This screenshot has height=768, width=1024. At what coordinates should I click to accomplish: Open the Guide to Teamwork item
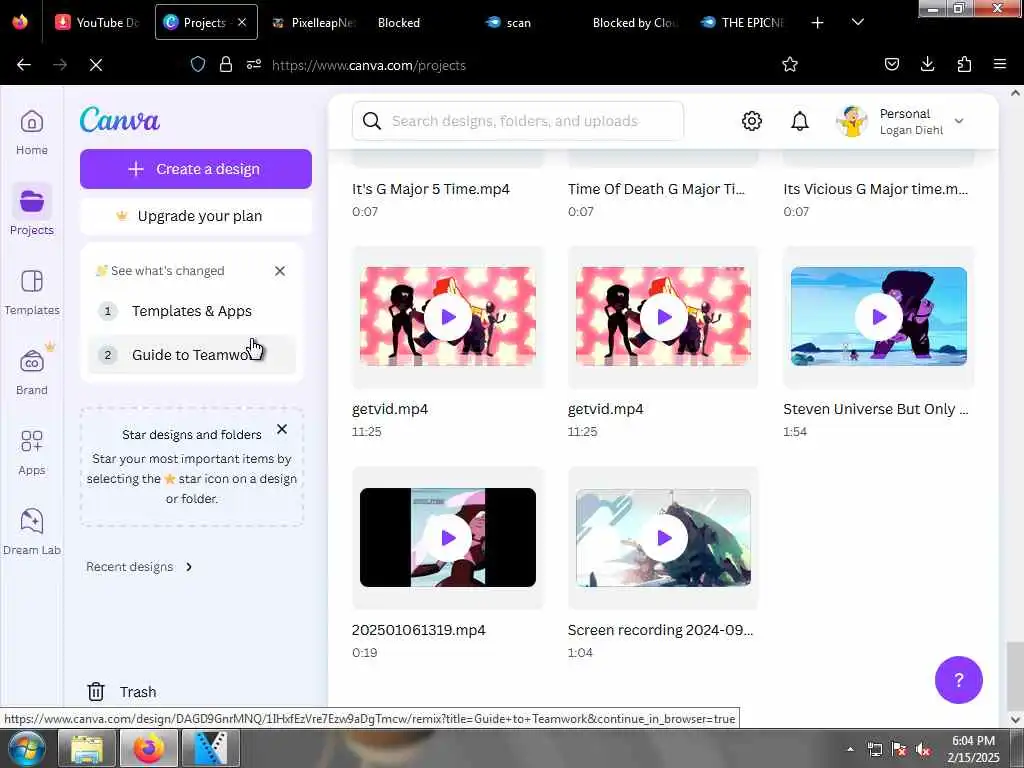(x=191, y=355)
